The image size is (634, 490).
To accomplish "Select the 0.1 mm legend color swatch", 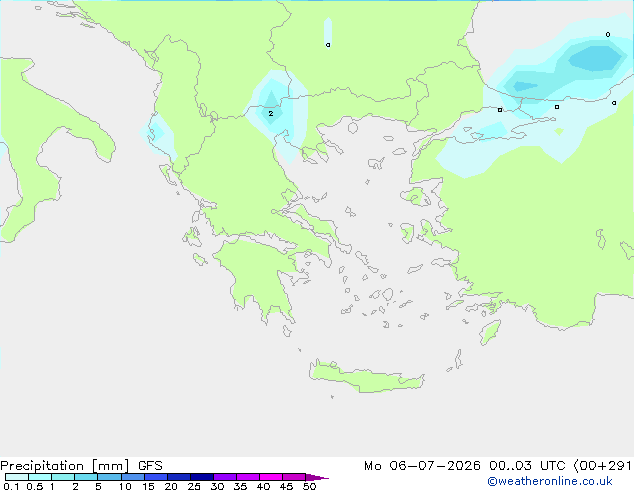I will click(17, 477).
